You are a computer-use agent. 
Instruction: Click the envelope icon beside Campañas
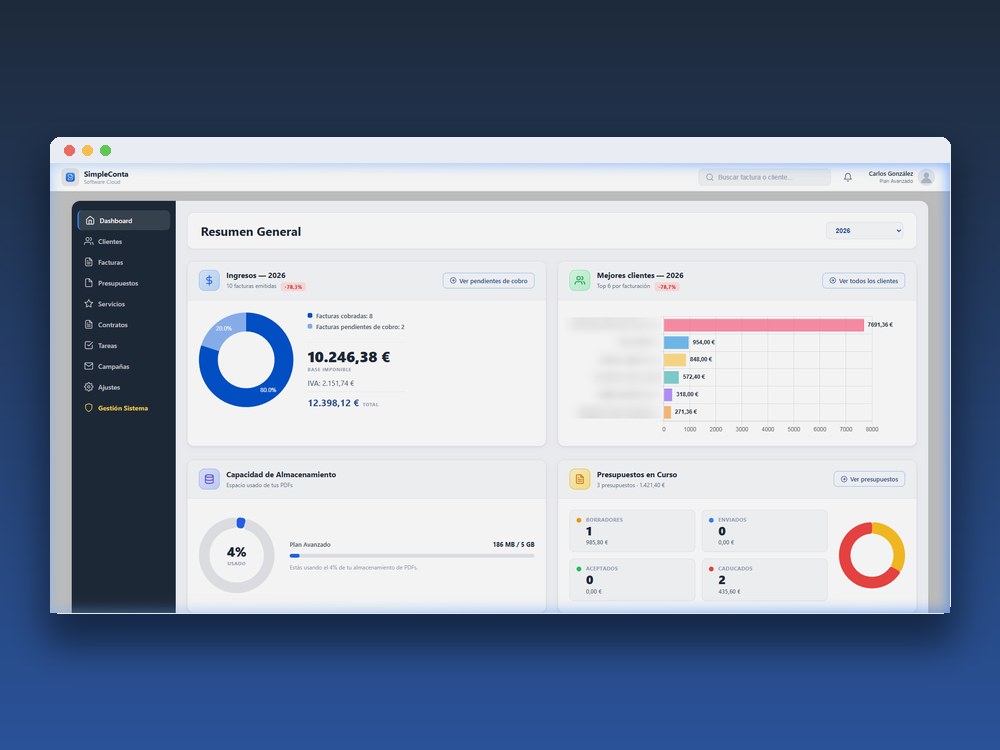tap(89, 366)
